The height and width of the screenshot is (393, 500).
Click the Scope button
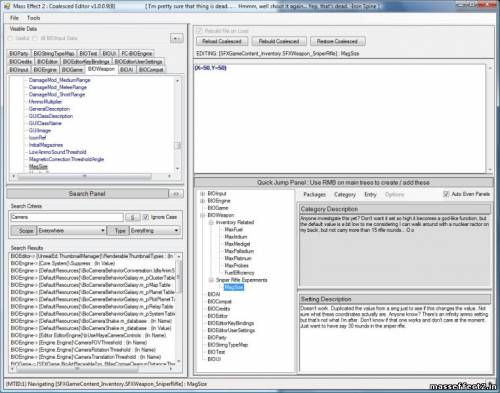click(24, 231)
